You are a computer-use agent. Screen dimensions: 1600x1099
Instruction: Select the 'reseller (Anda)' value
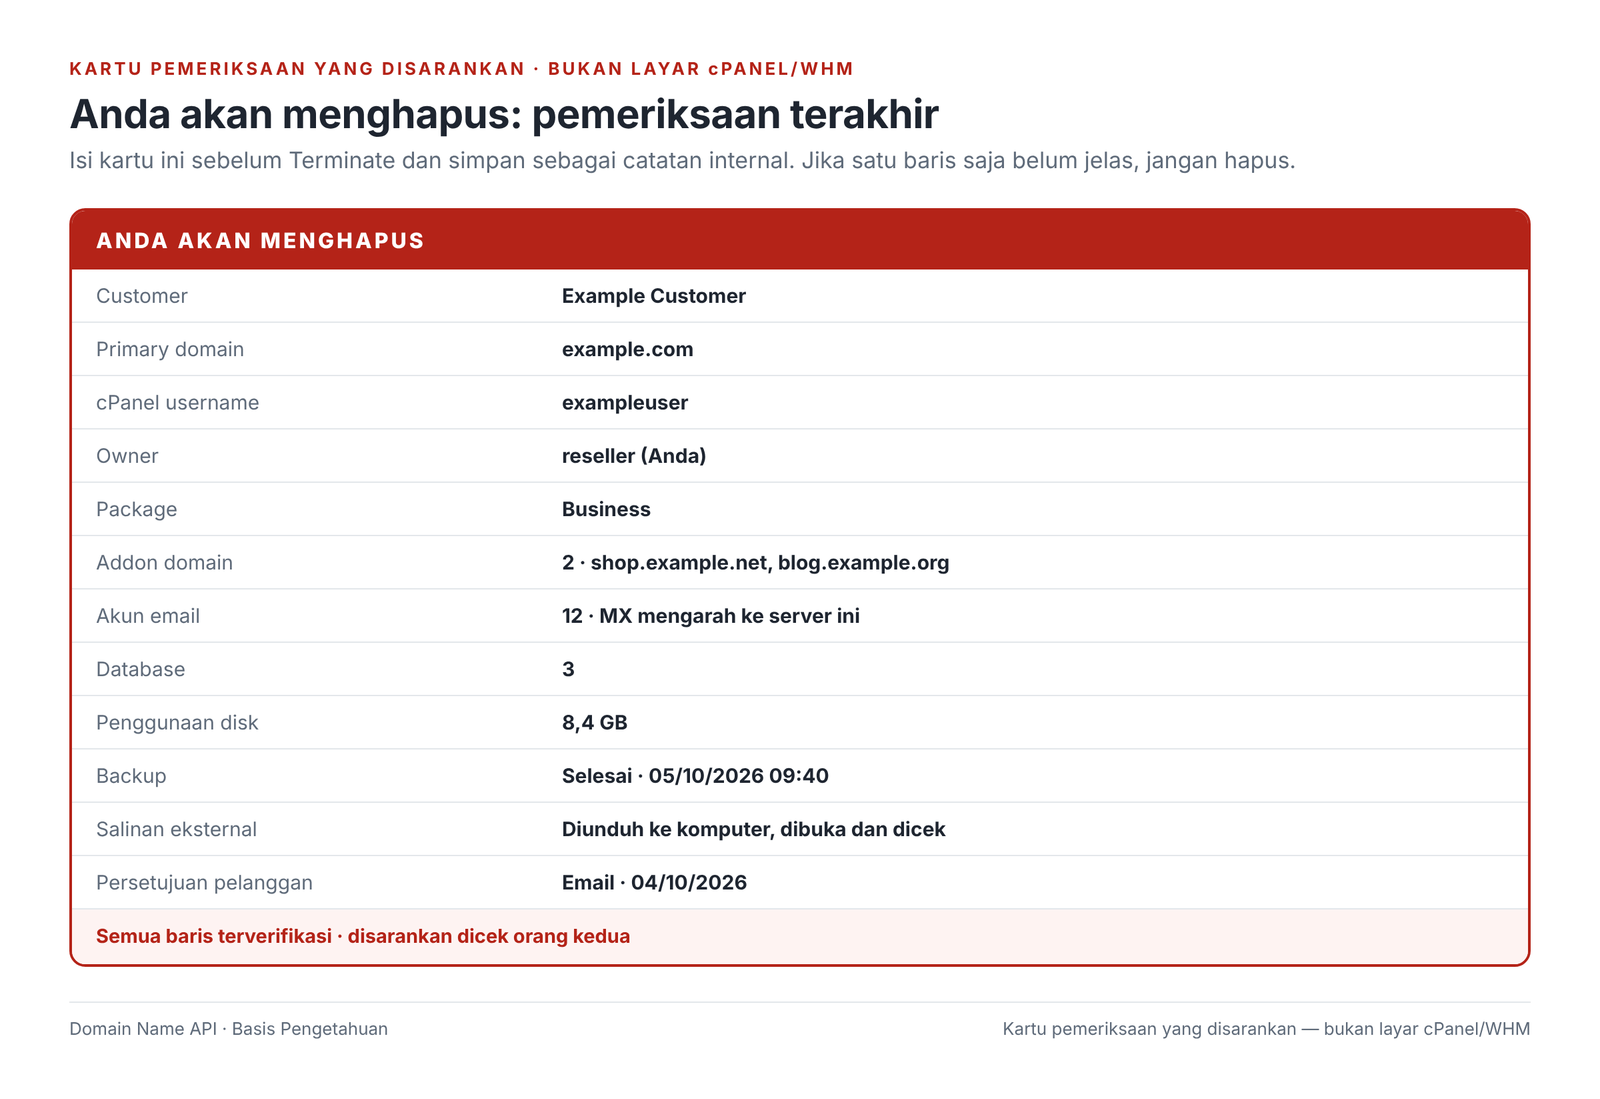634,456
